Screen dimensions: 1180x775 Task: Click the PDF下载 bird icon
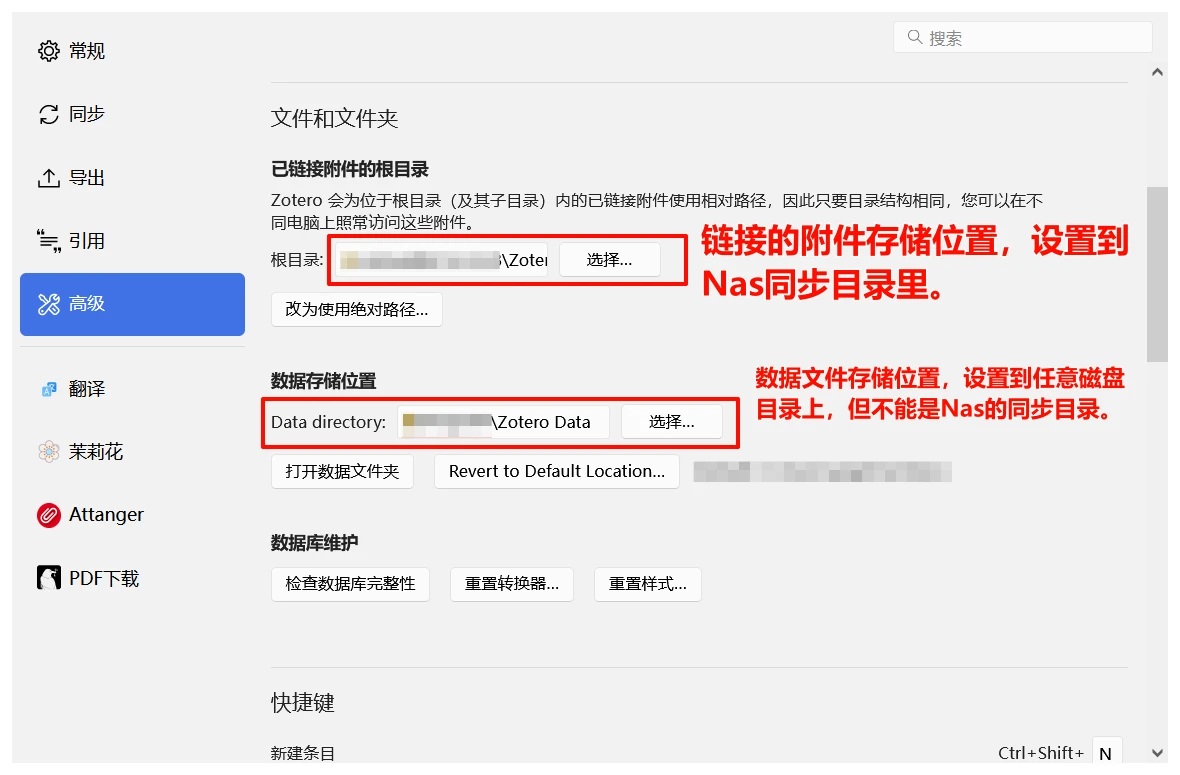tap(49, 578)
